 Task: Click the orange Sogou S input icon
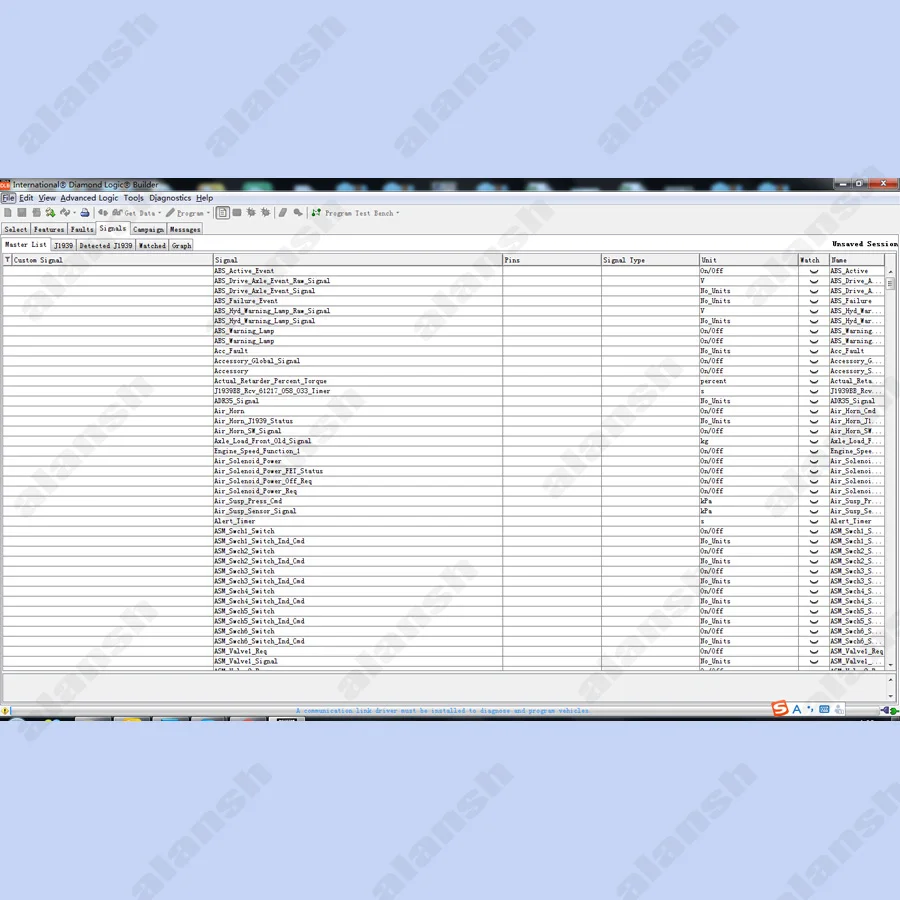[x=779, y=709]
